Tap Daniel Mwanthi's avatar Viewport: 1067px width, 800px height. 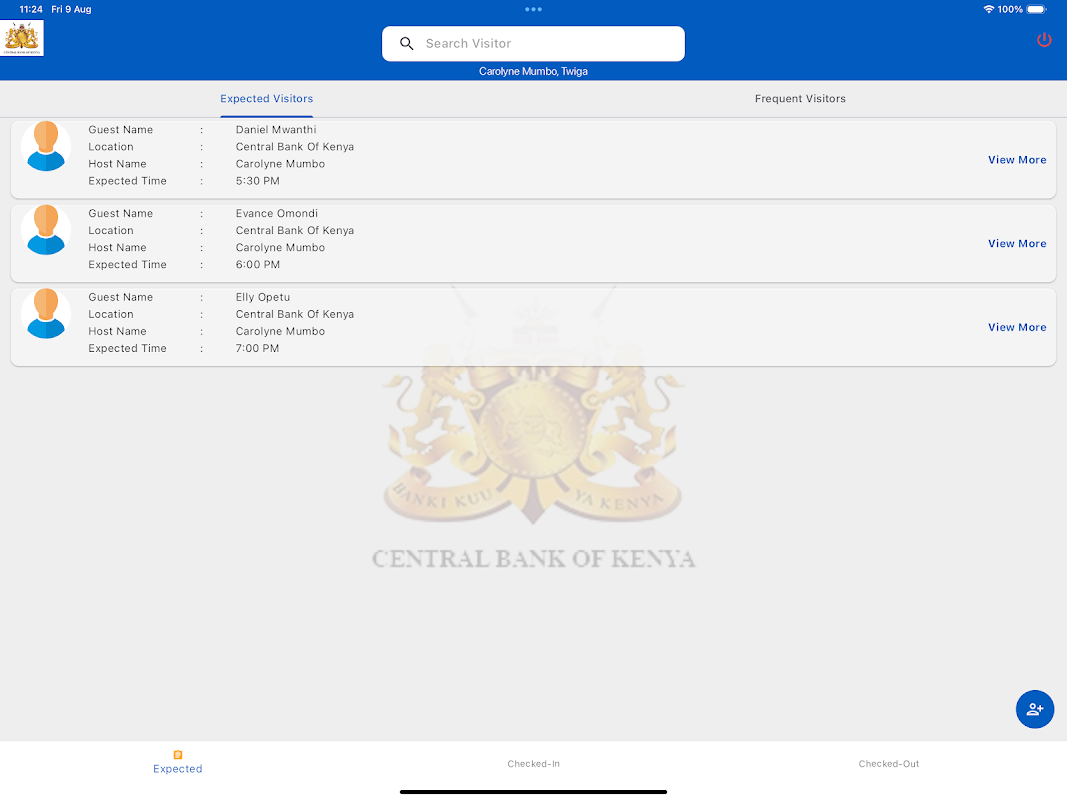(x=46, y=146)
